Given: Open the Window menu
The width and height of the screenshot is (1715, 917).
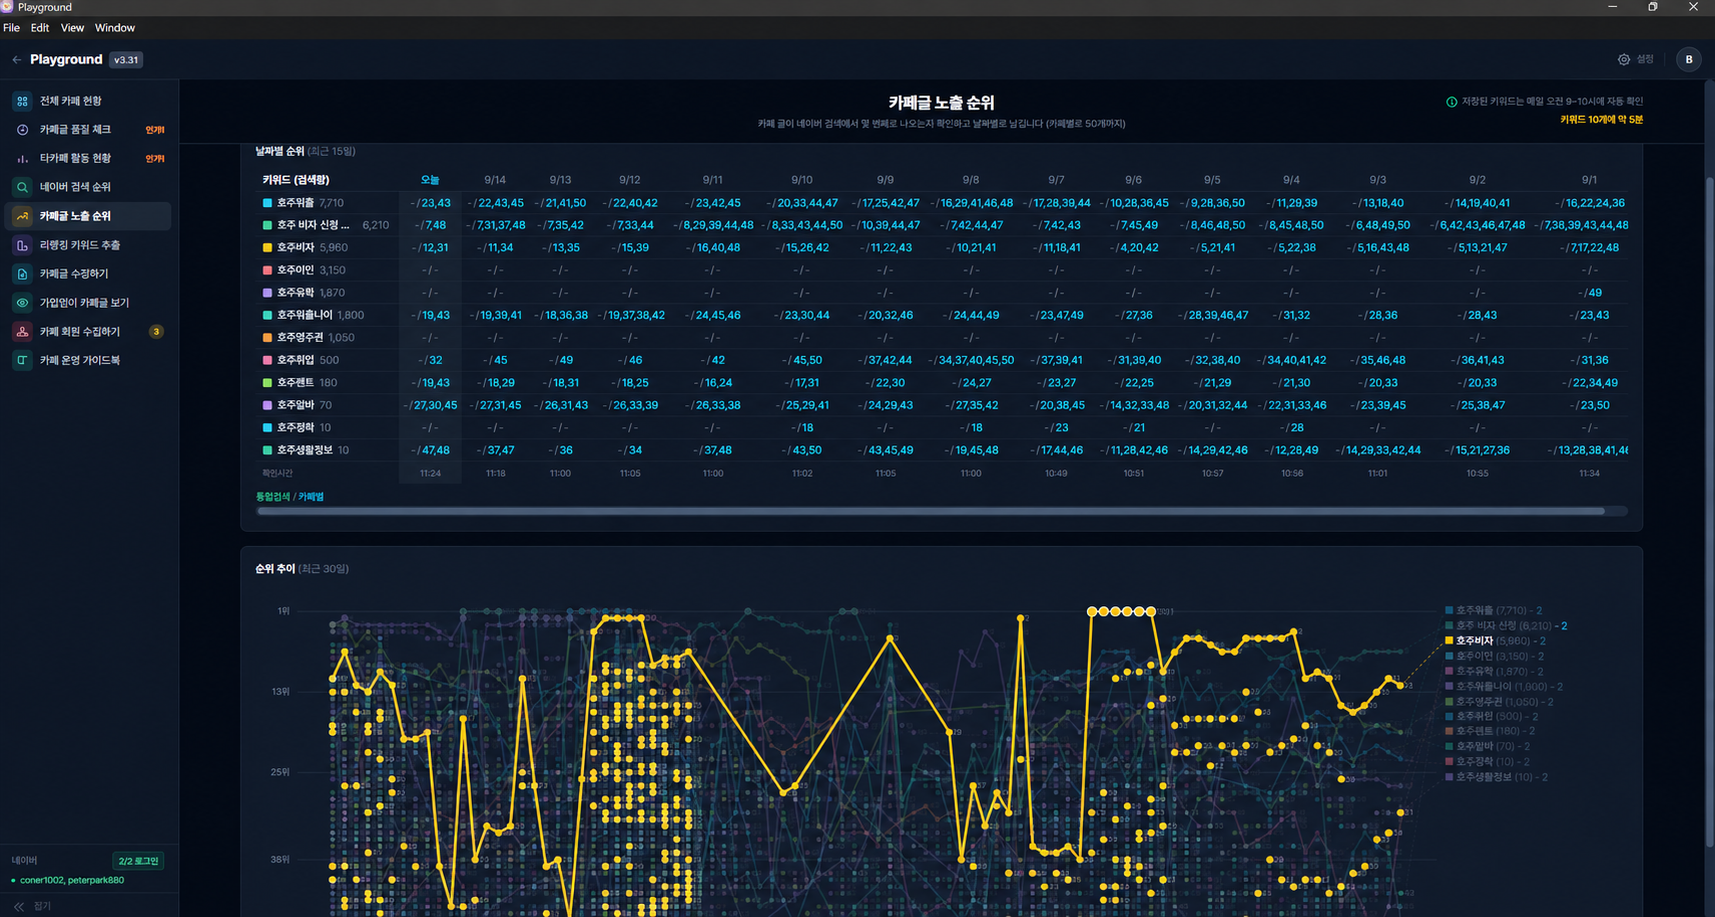Looking at the screenshot, I should click(x=115, y=28).
